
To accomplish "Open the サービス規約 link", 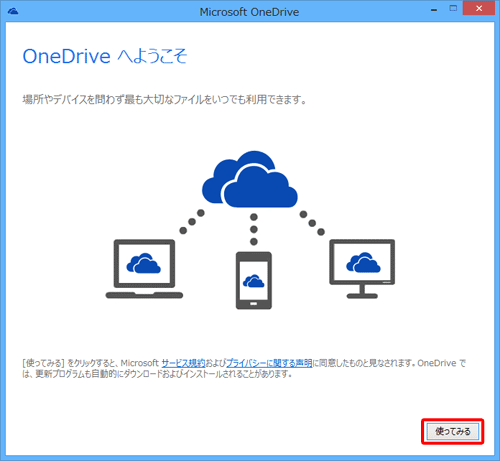I will (x=183, y=363).
